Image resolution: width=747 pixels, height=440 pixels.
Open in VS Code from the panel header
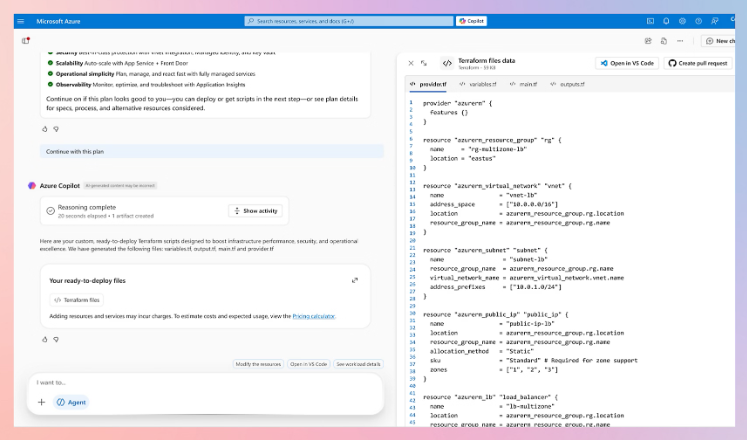coord(627,63)
